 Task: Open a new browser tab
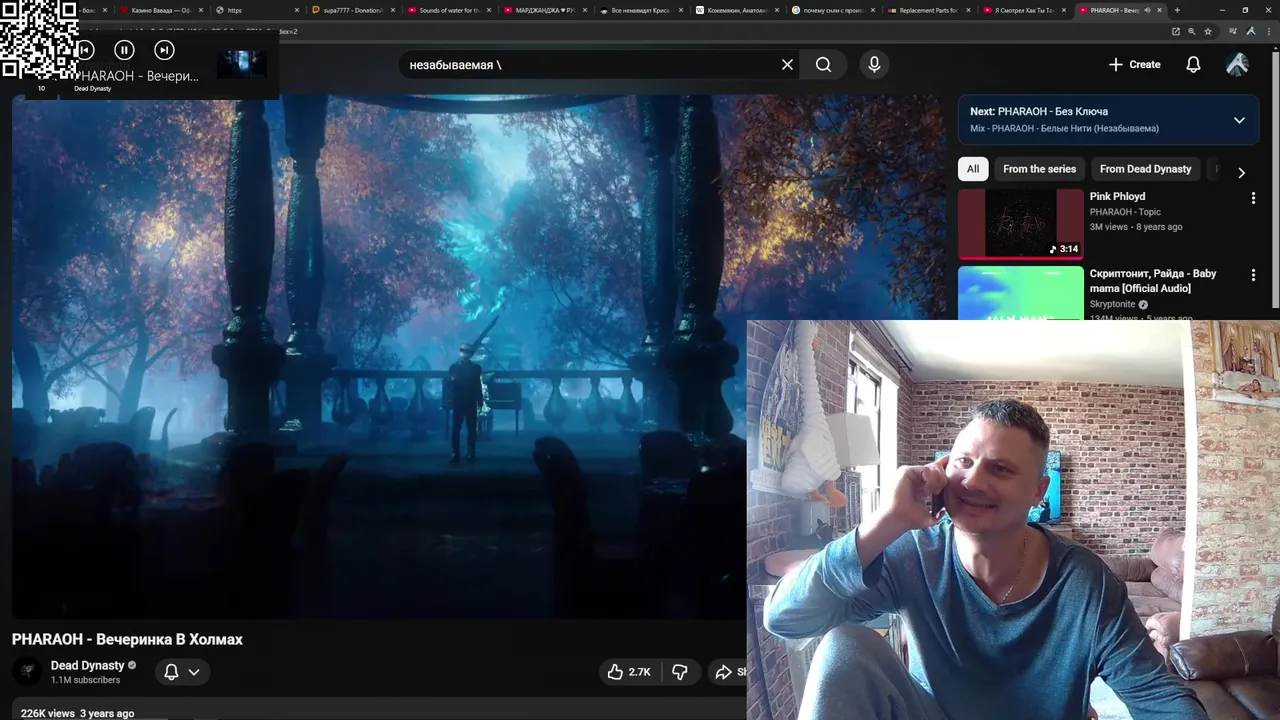pos(1177,10)
